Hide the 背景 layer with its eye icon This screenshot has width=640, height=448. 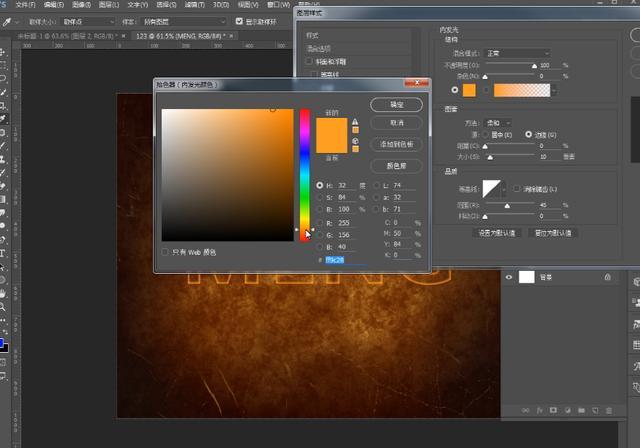coord(509,277)
